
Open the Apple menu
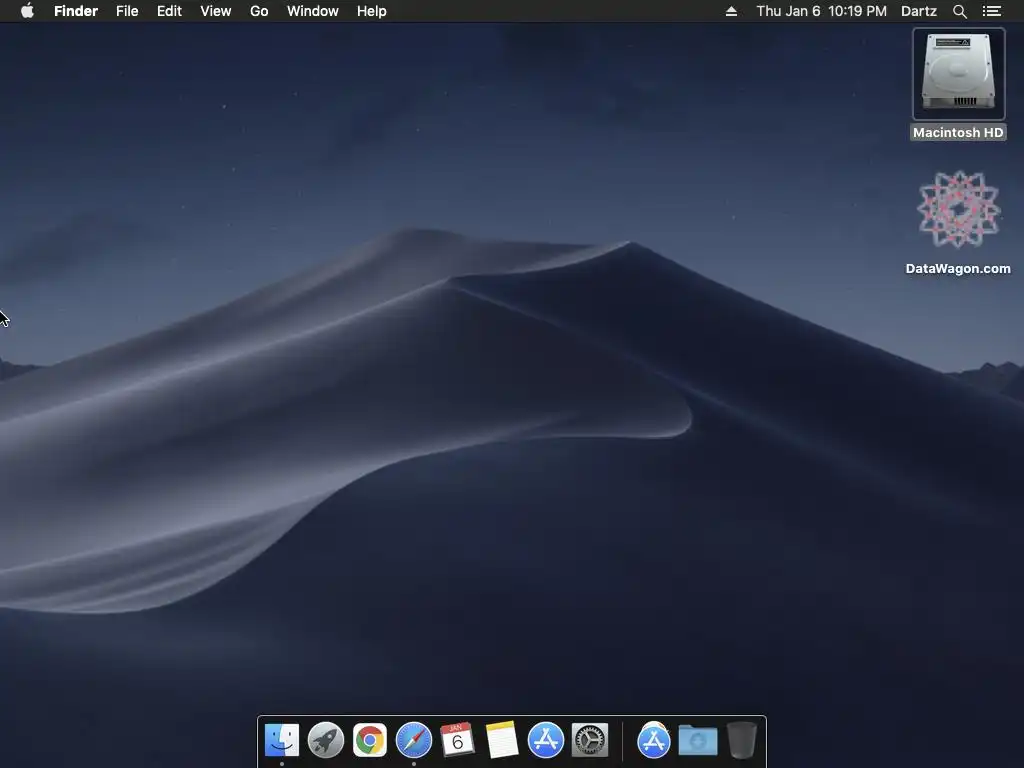(27, 11)
